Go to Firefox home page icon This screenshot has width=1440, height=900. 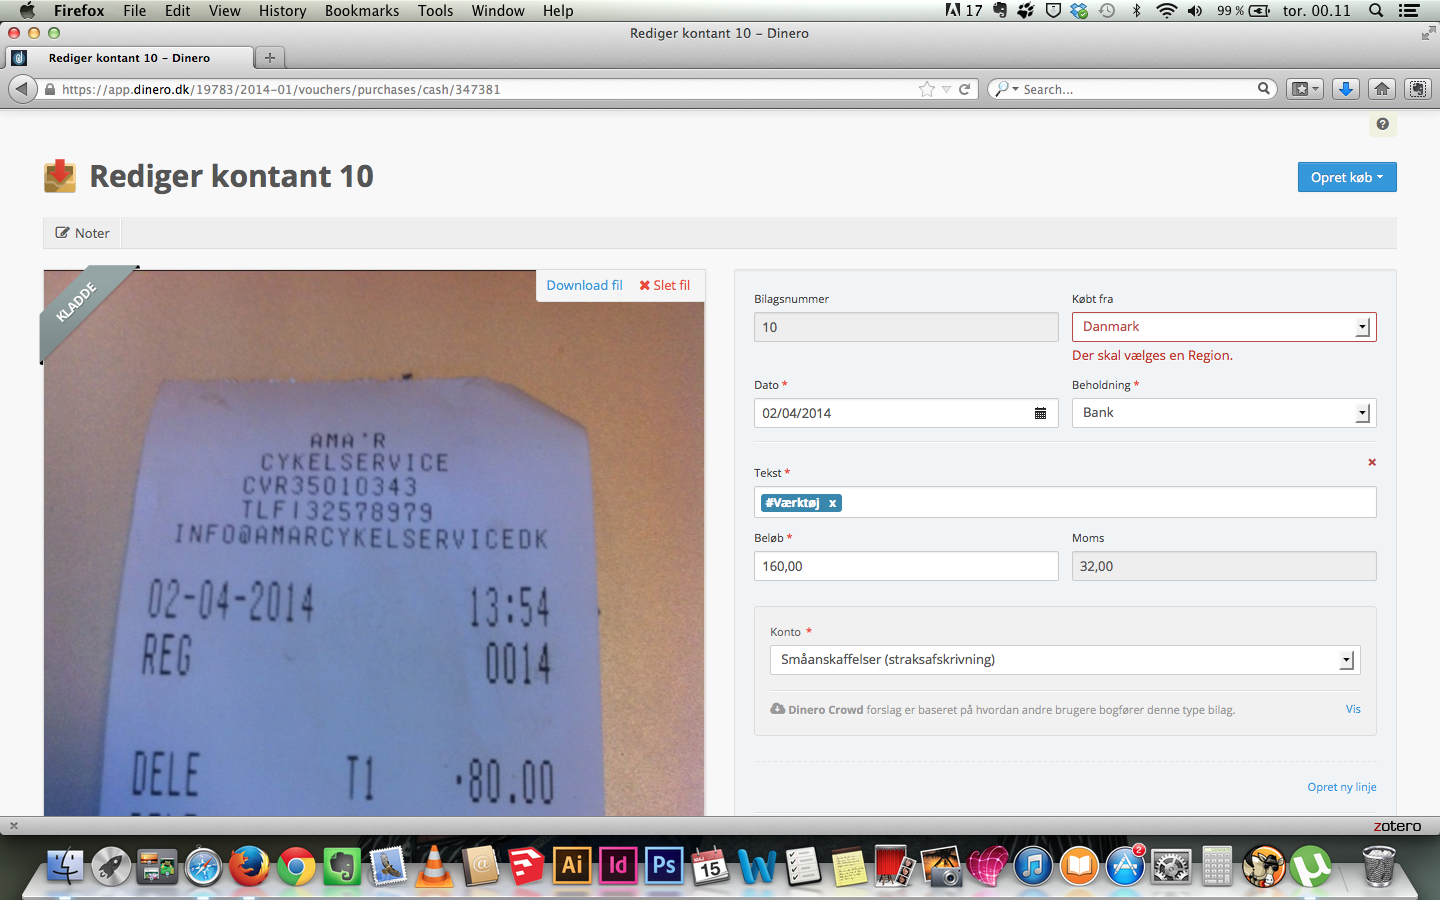(x=1382, y=89)
